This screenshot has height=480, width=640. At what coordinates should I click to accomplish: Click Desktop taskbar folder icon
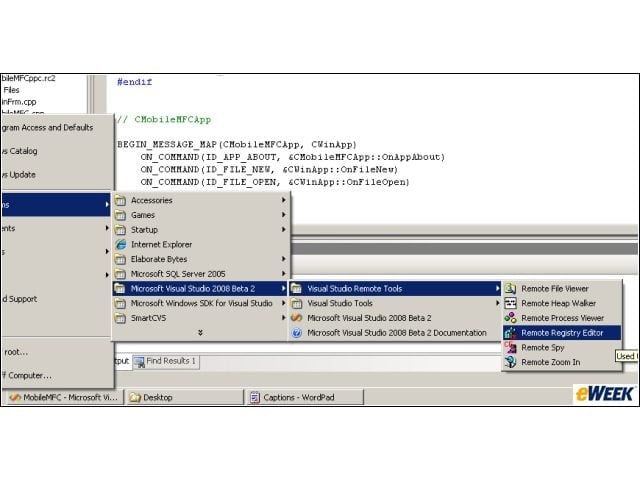coord(135,397)
